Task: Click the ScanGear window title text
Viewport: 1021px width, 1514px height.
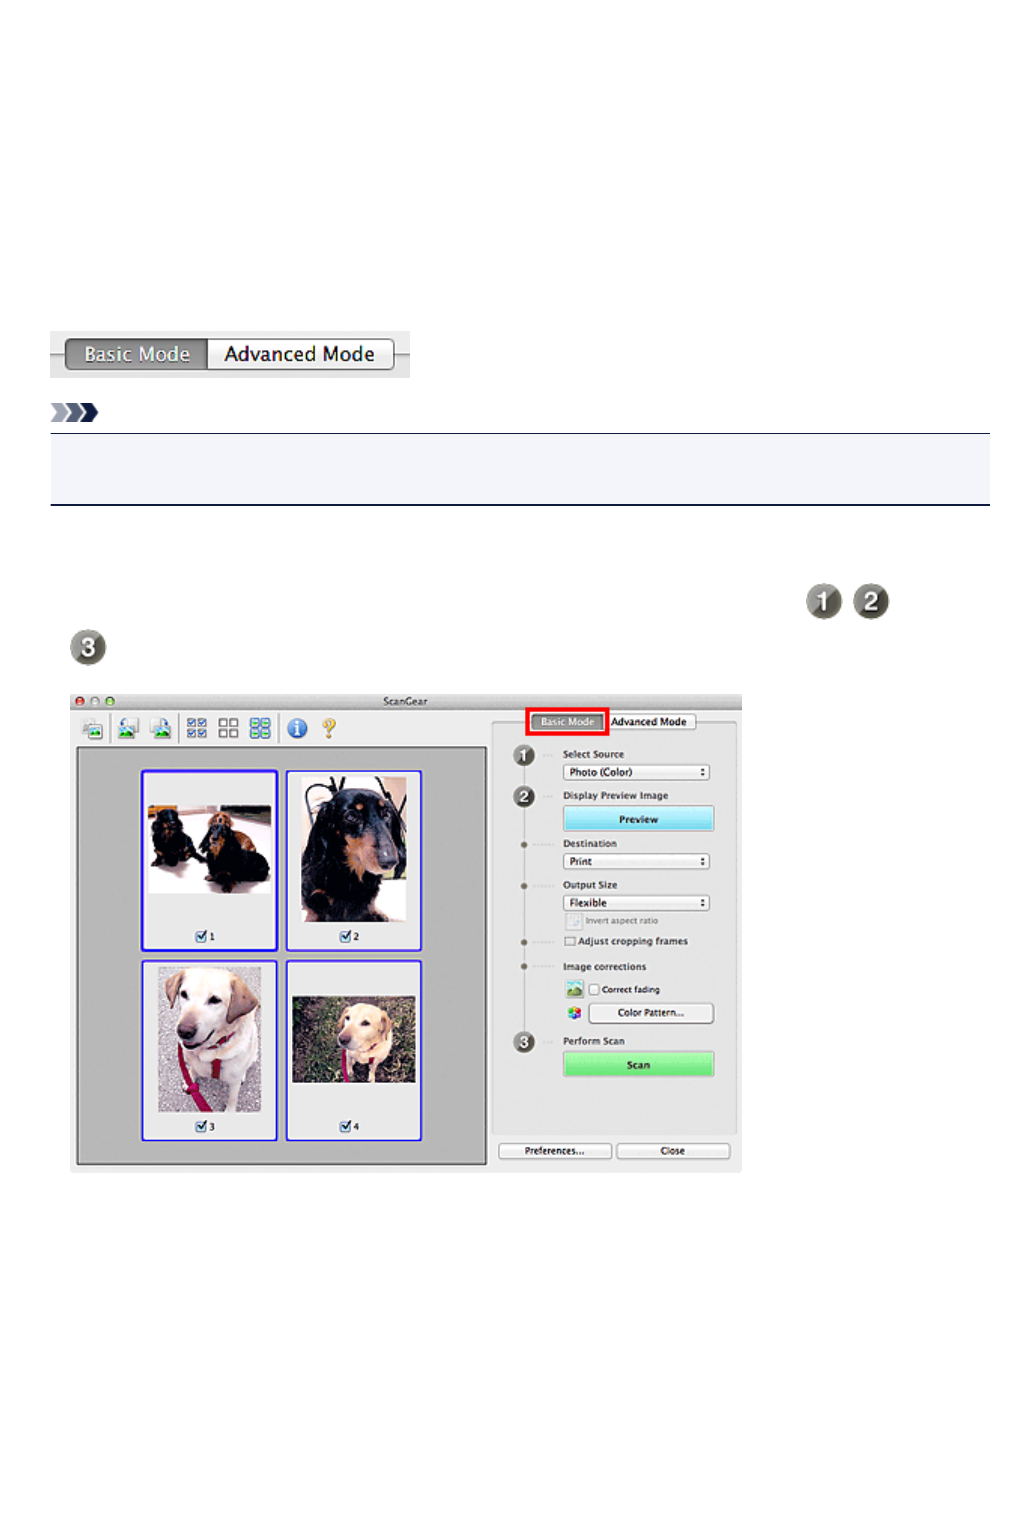Action: tap(405, 702)
